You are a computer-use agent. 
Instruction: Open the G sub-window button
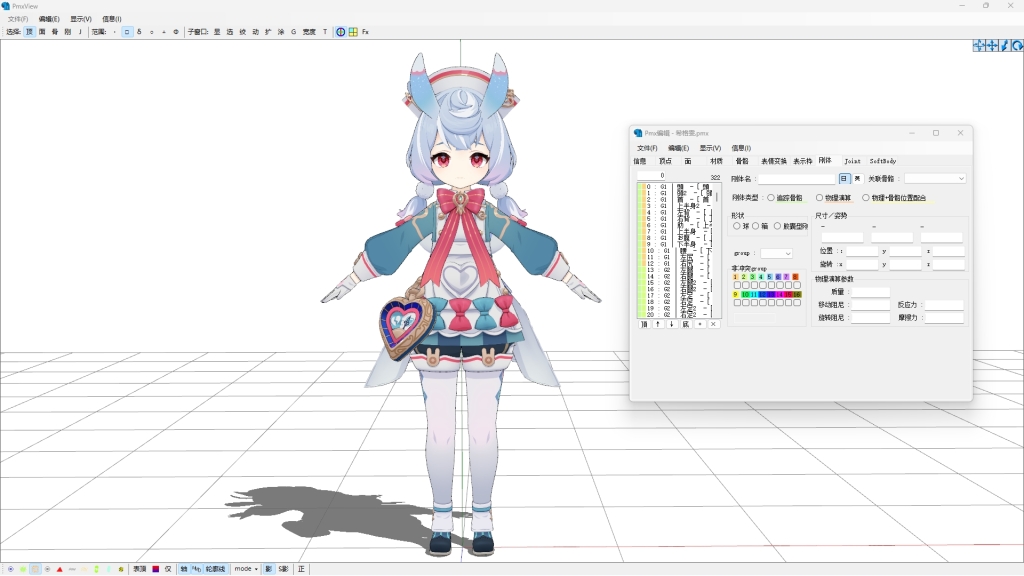click(x=293, y=31)
